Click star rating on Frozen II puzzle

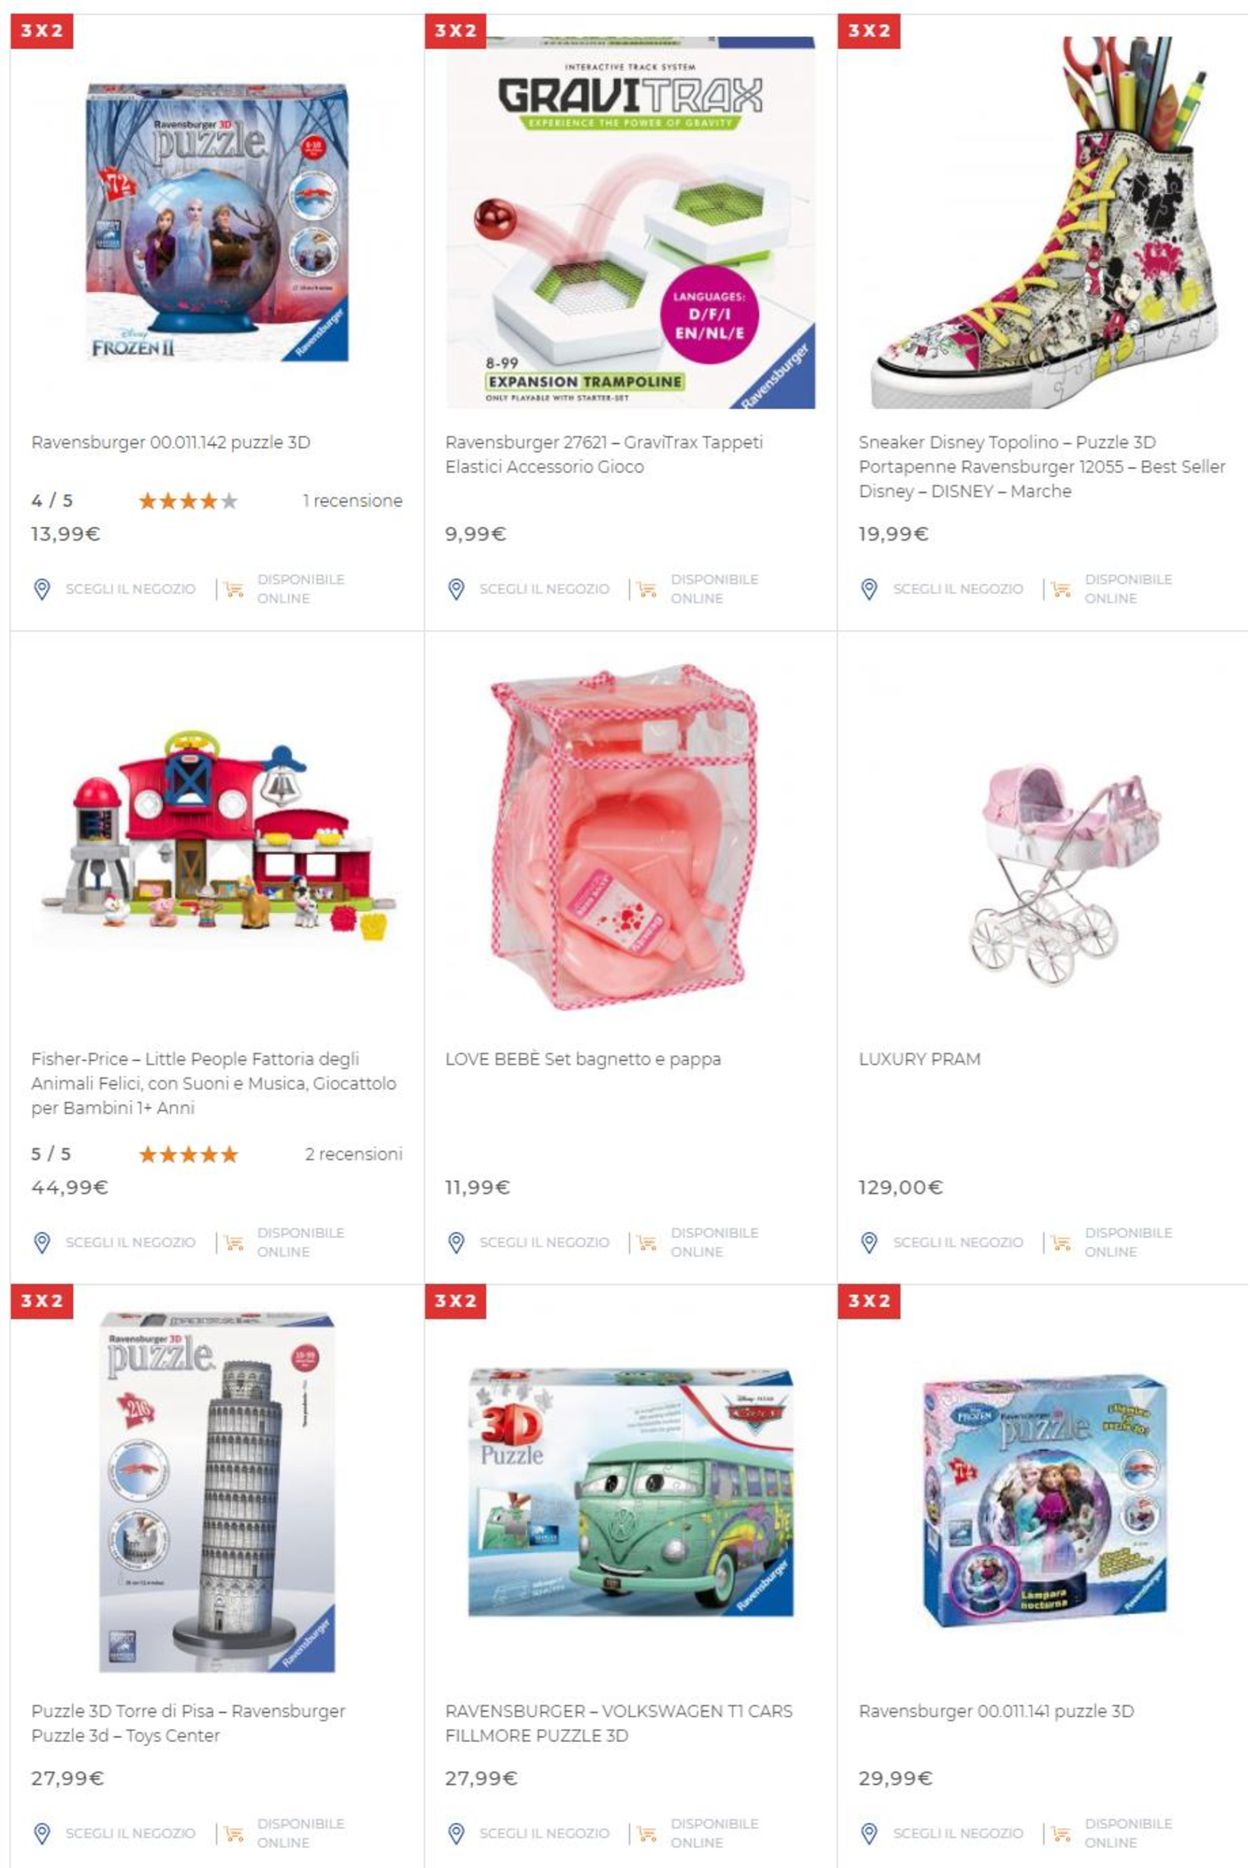coord(188,501)
